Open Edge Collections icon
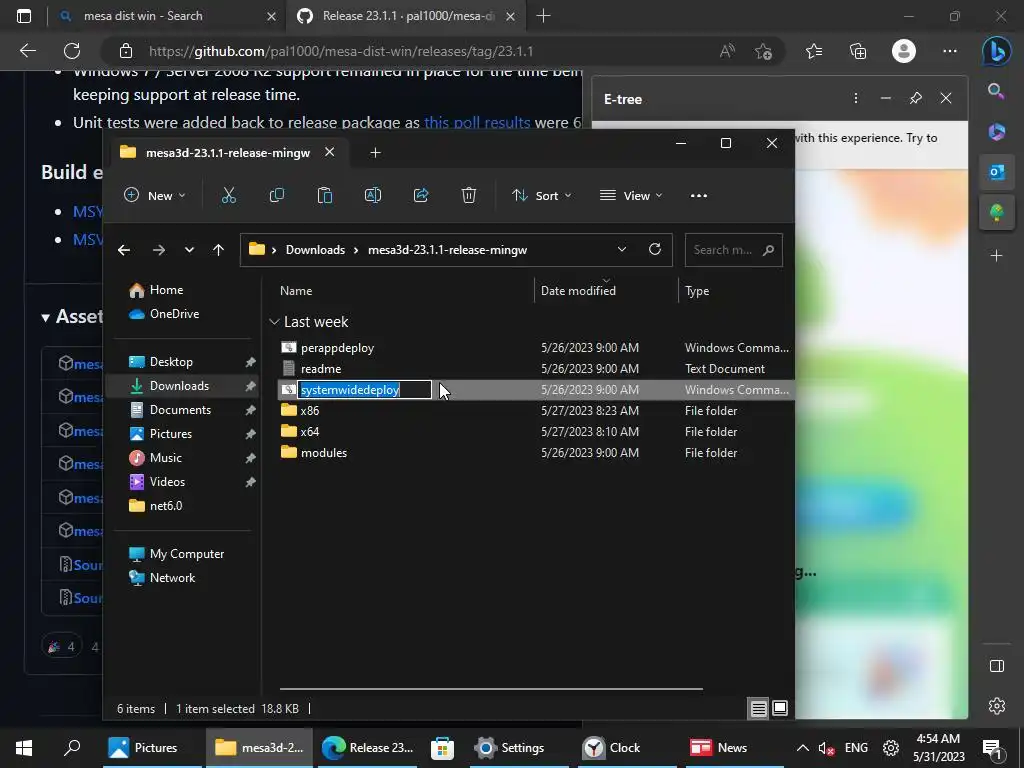The height and width of the screenshot is (768, 1024). [x=858, y=51]
